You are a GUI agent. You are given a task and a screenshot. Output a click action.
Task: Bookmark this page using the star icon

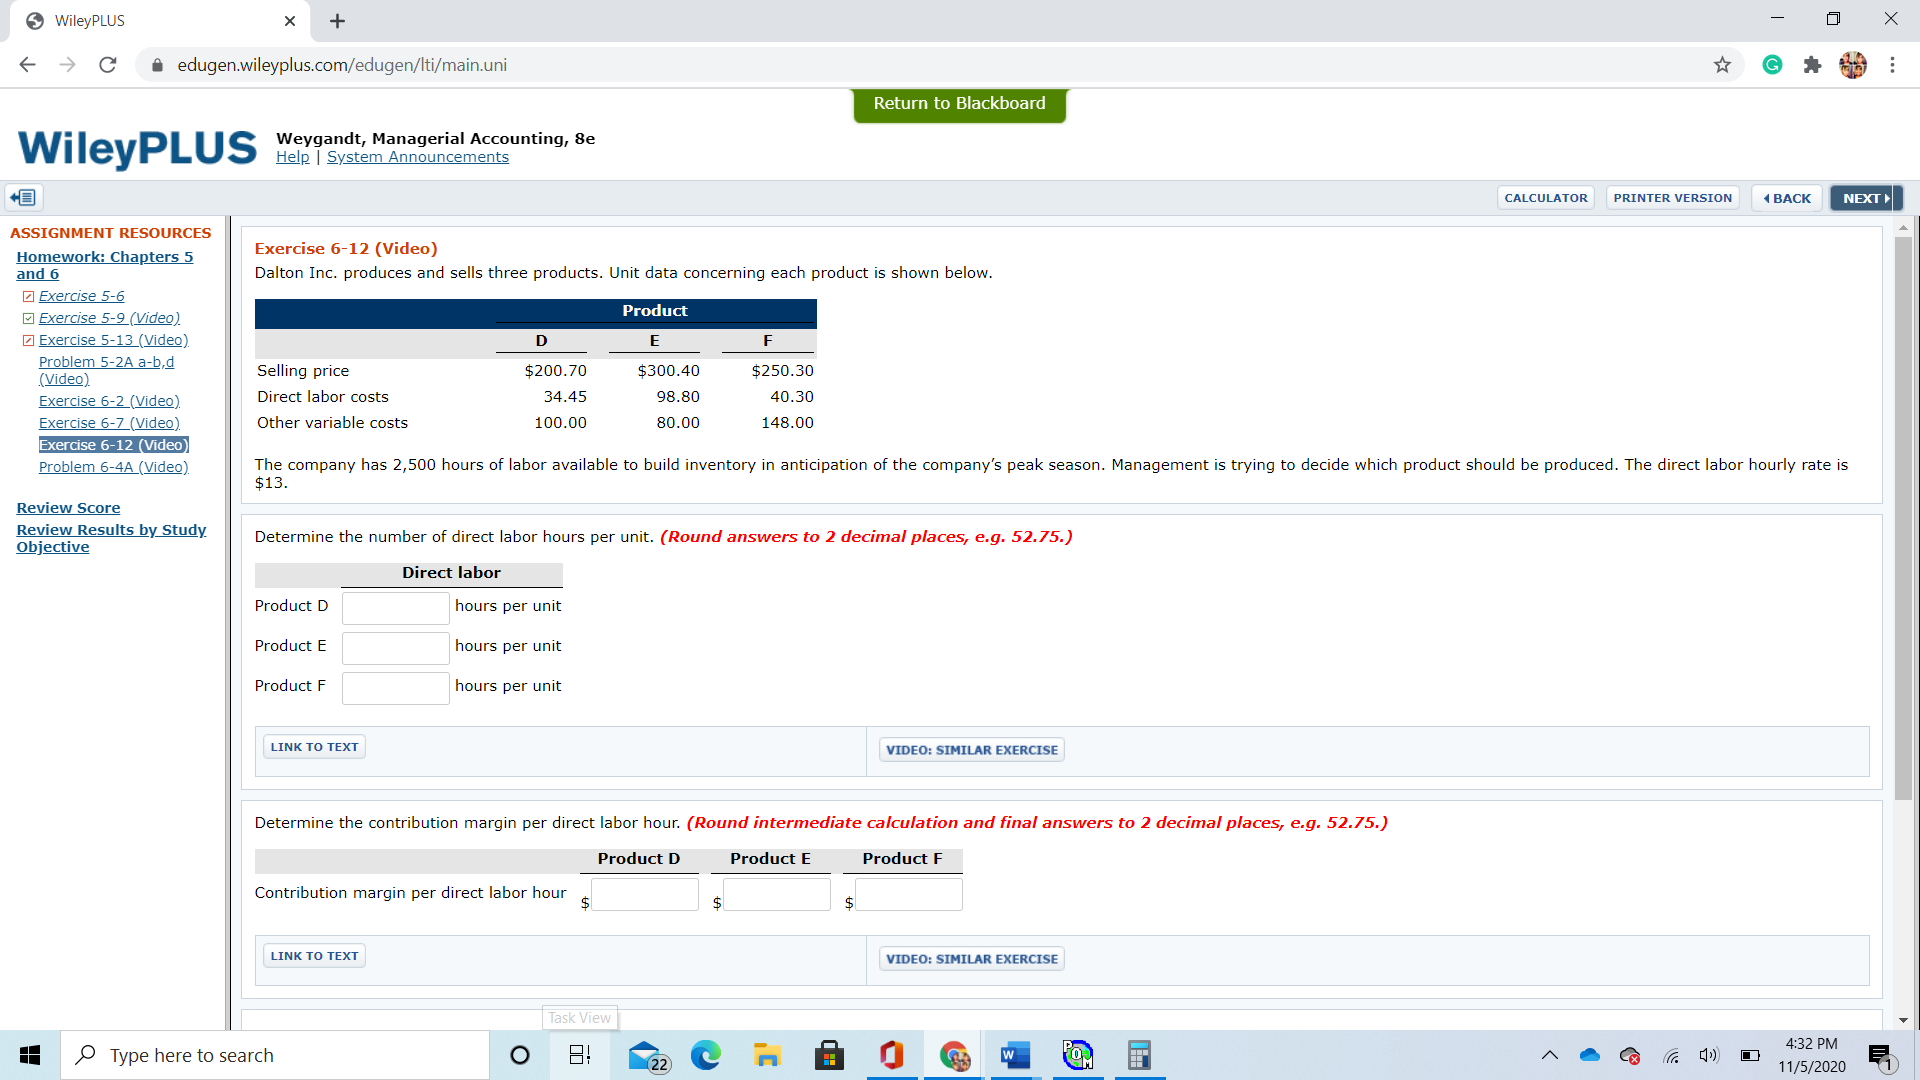point(1722,64)
